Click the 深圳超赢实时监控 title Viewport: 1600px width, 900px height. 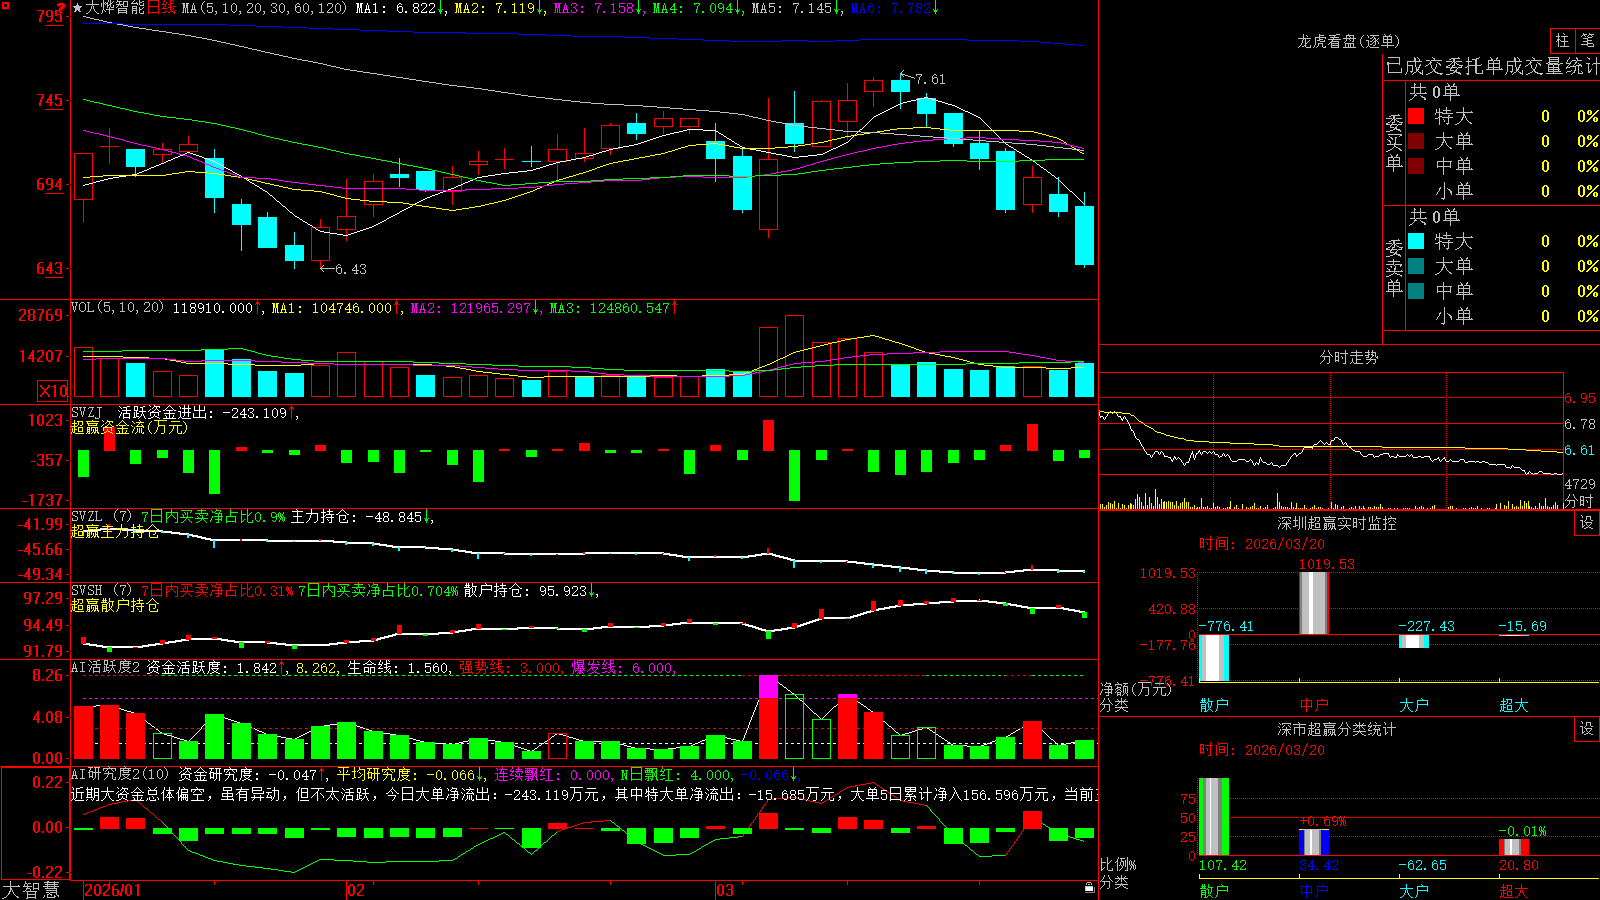point(1336,523)
